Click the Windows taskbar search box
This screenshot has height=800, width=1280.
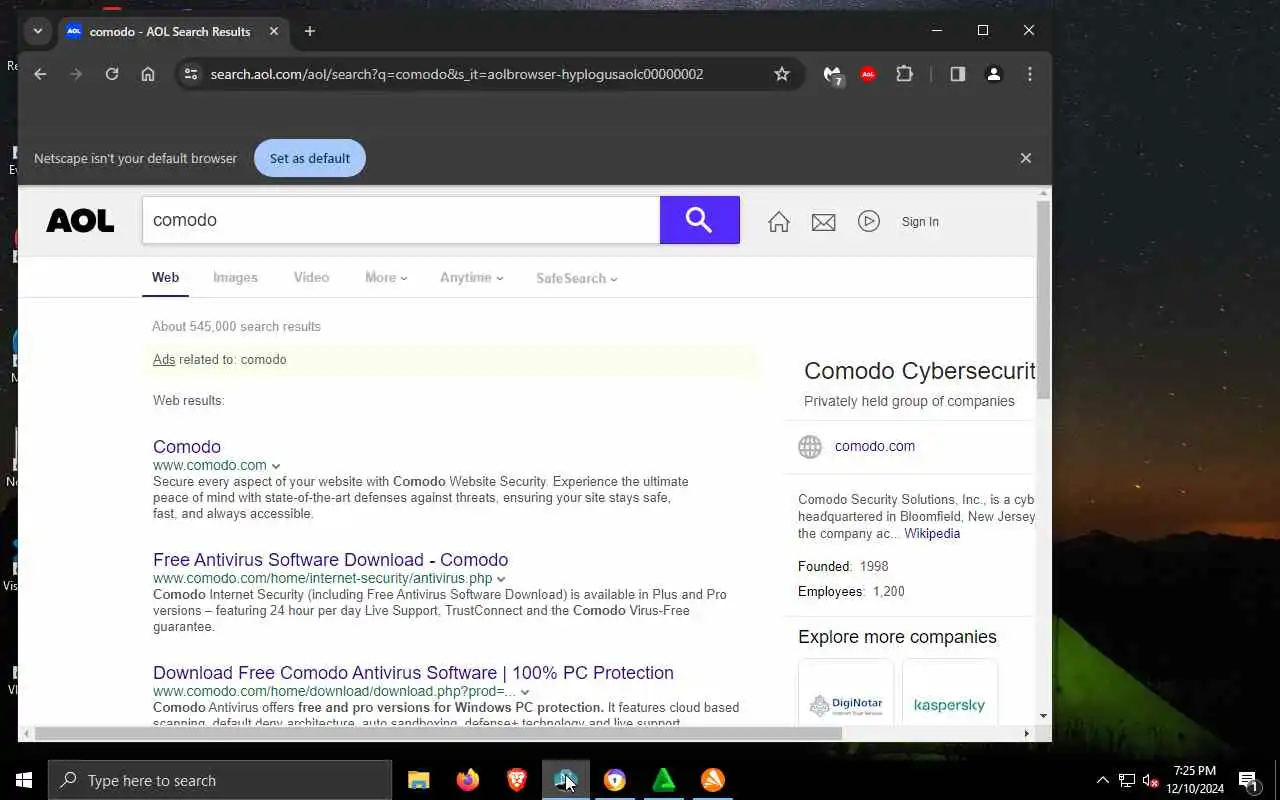tap(220, 780)
